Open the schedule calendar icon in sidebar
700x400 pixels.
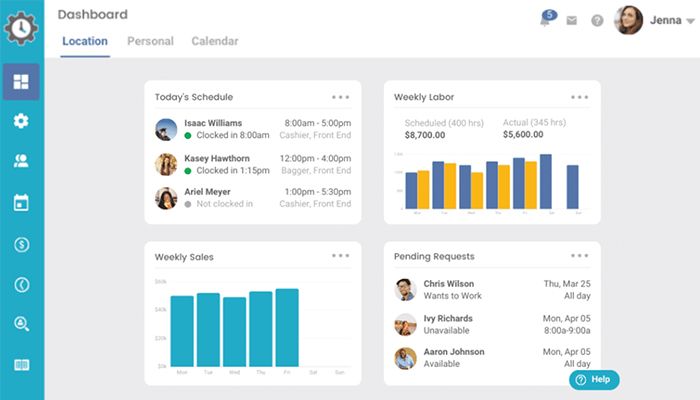(x=21, y=202)
